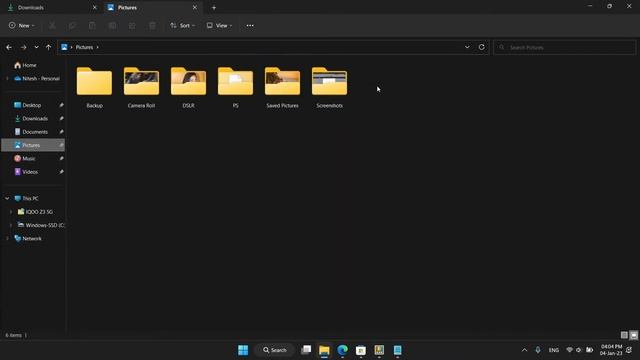
Task: Refresh the Pictures folder view
Action: point(482,47)
